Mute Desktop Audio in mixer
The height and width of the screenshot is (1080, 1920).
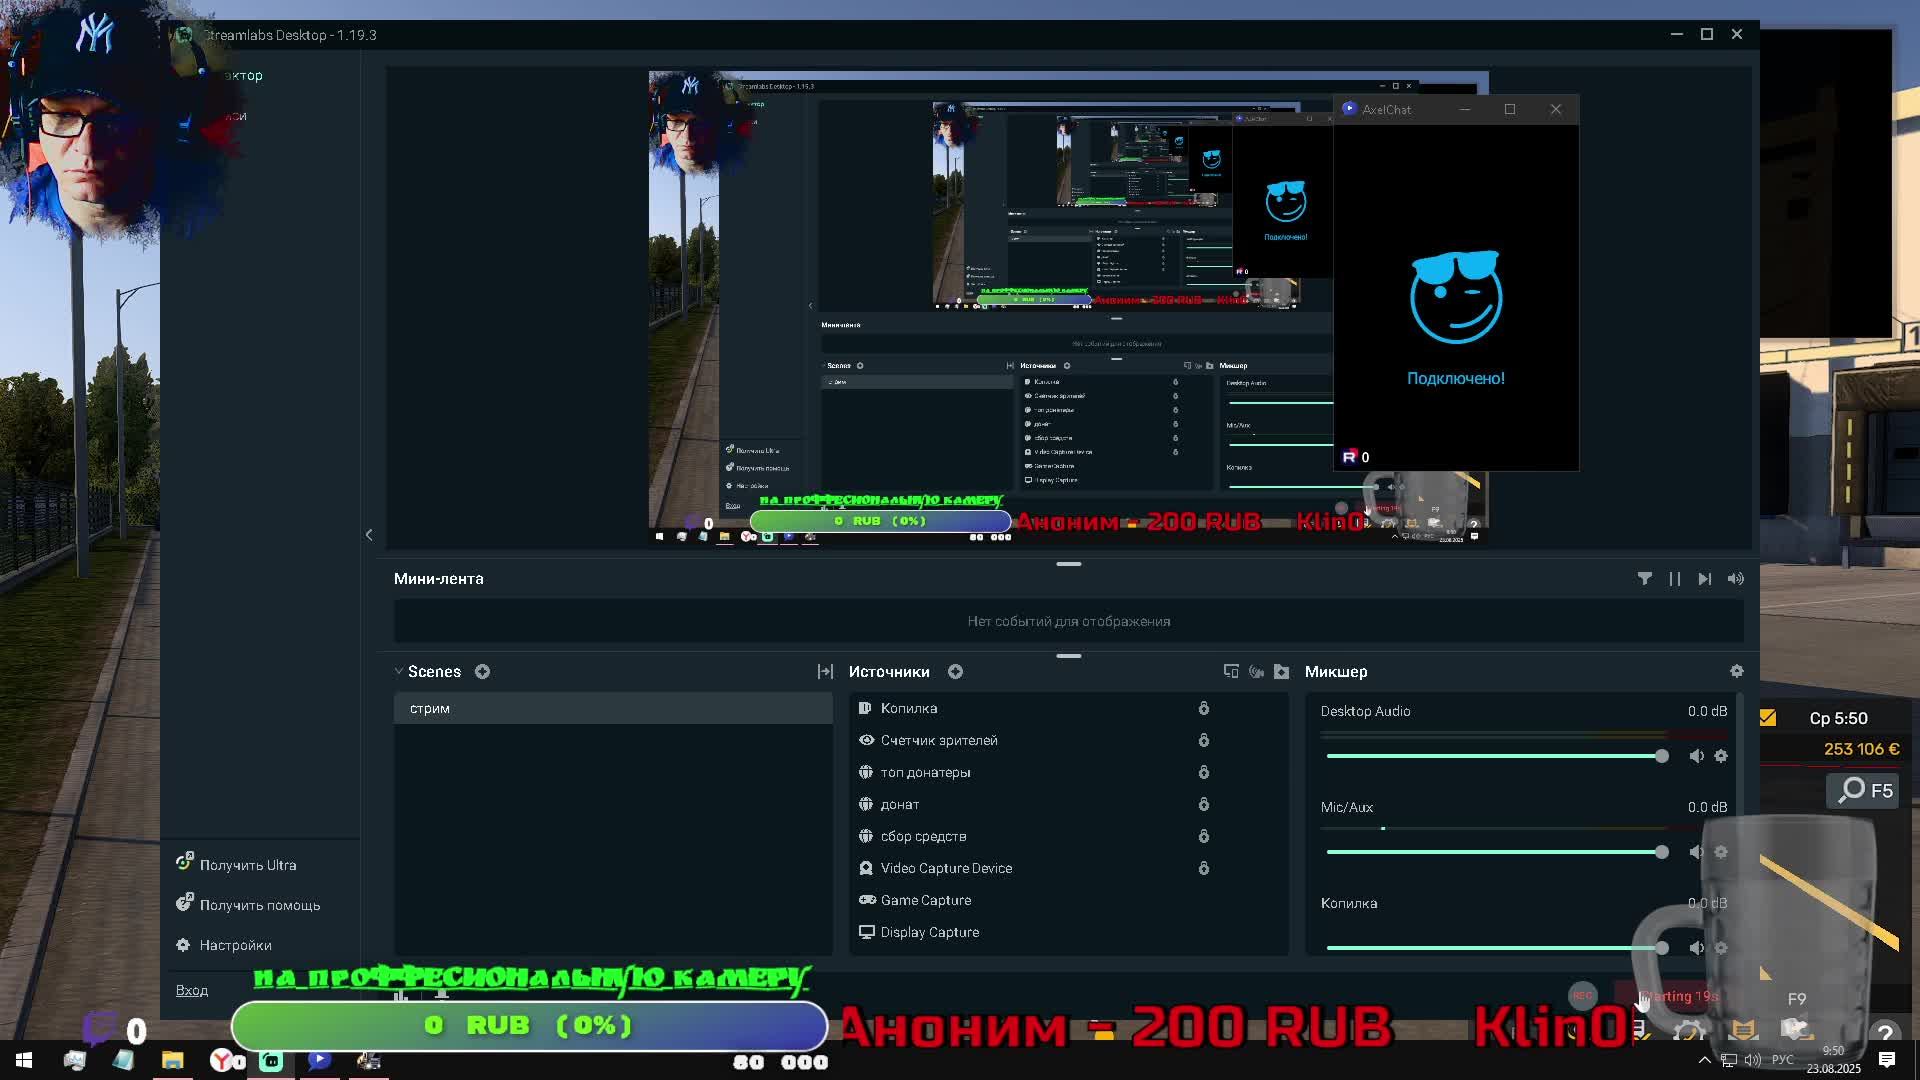click(x=1696, y=756)
